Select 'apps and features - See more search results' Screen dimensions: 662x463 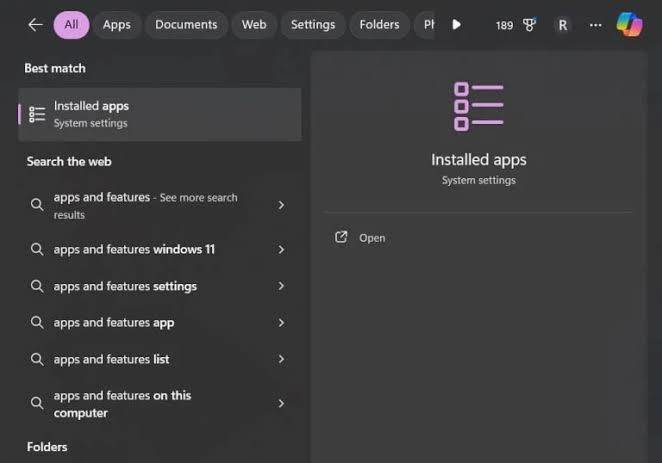pos(160,206)
